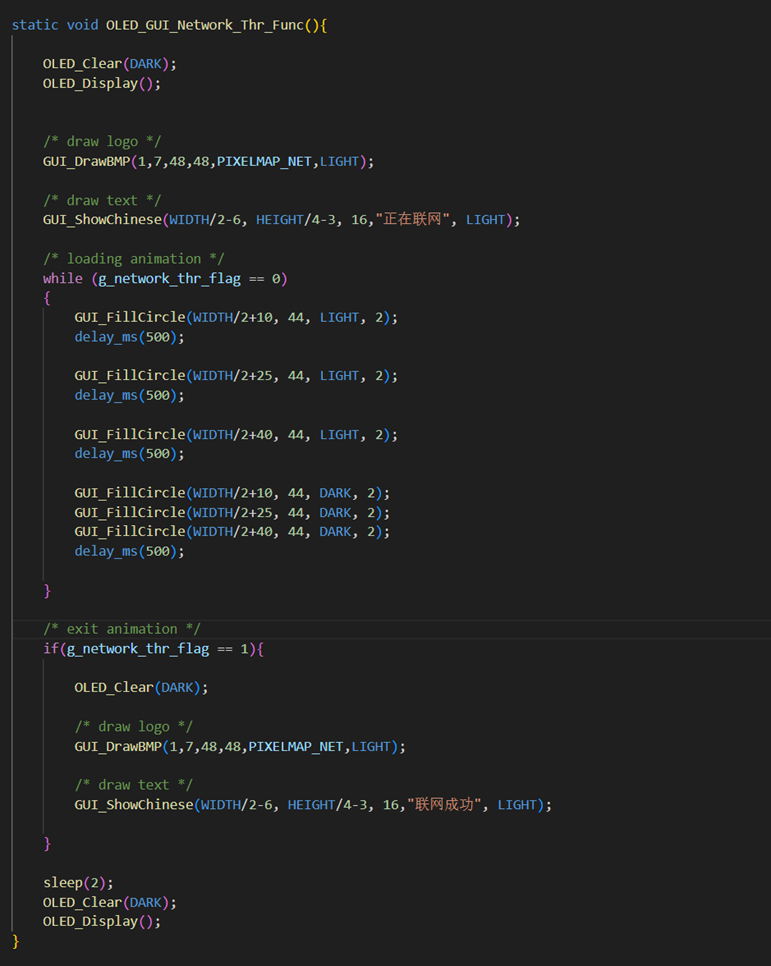Click the first OLED_Display() call
The height and width of the screenshot is (966, 771).
click(102, 84)
